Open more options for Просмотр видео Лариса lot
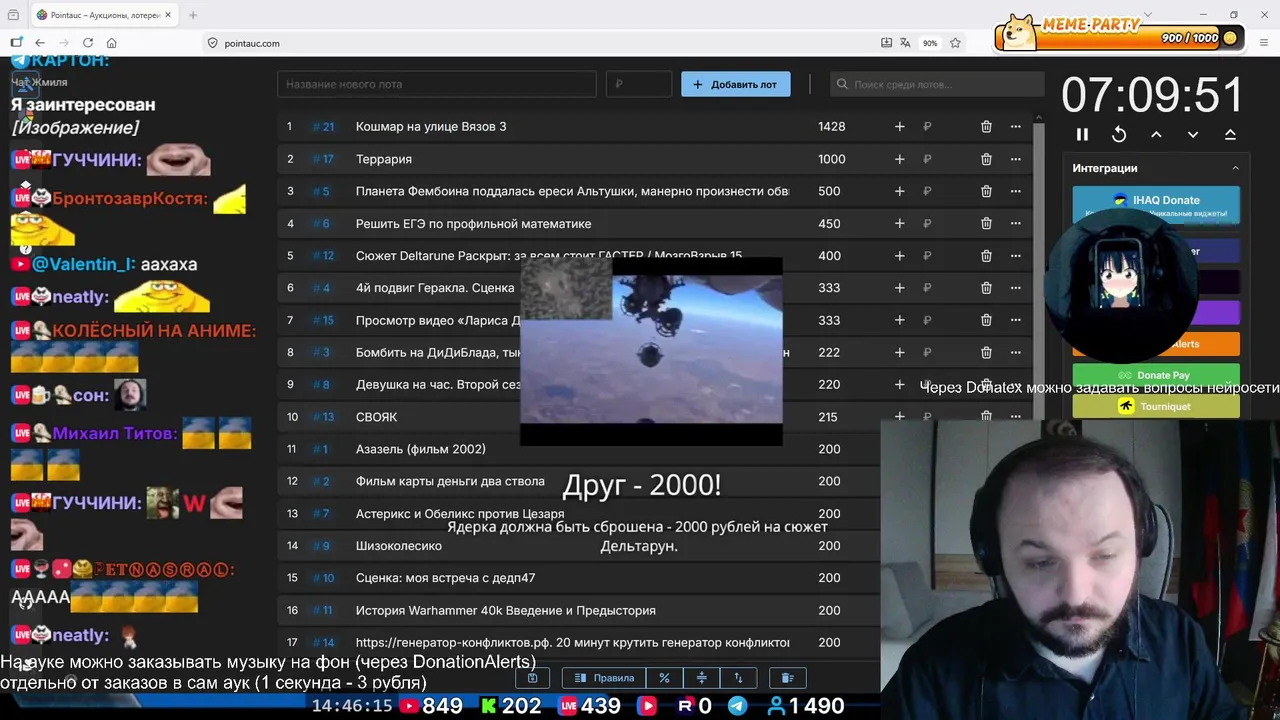The width and height of the screenshot is (1280, 720). pyautogui.click(x=1016, y=320)
